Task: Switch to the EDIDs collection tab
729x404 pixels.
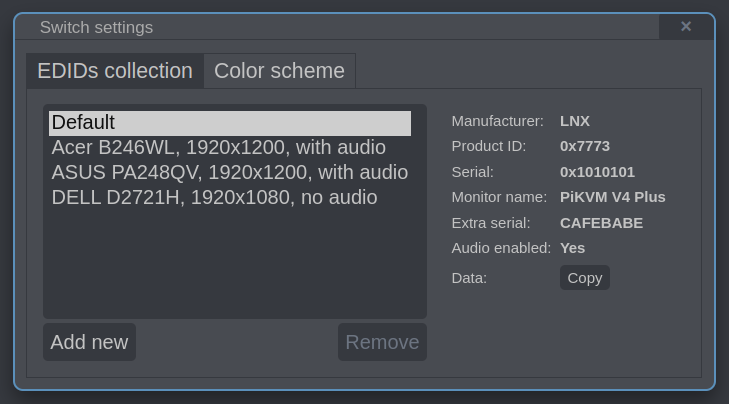Action: click(x=115, y=71)
